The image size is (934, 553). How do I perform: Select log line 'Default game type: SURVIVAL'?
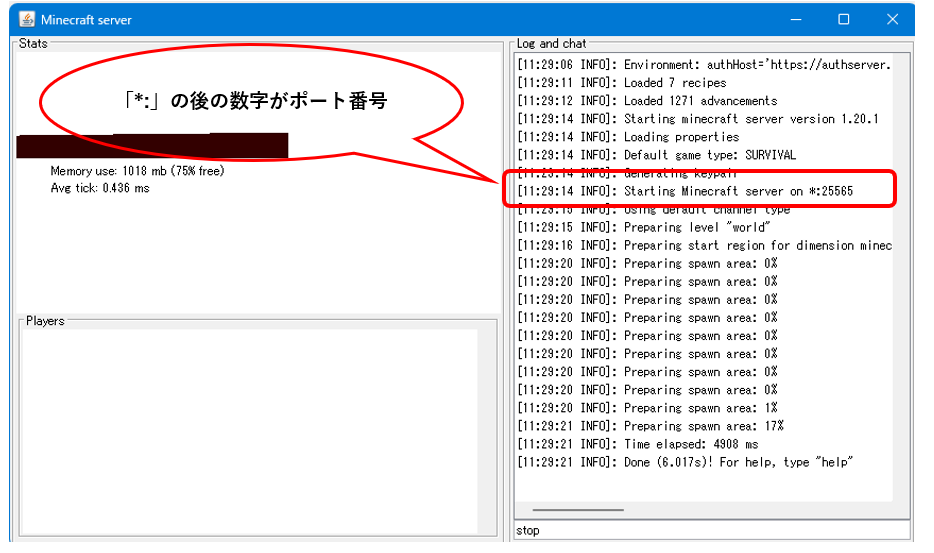point(656,155)
